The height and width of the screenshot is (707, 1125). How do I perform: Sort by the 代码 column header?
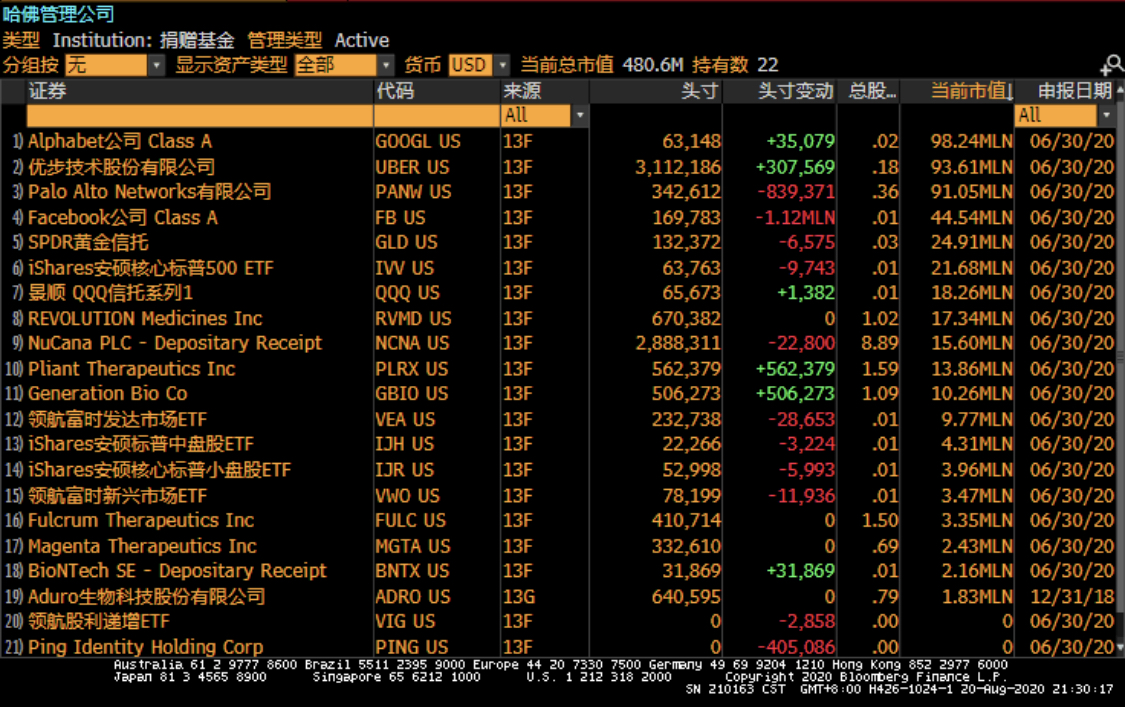tap(437, 91)
